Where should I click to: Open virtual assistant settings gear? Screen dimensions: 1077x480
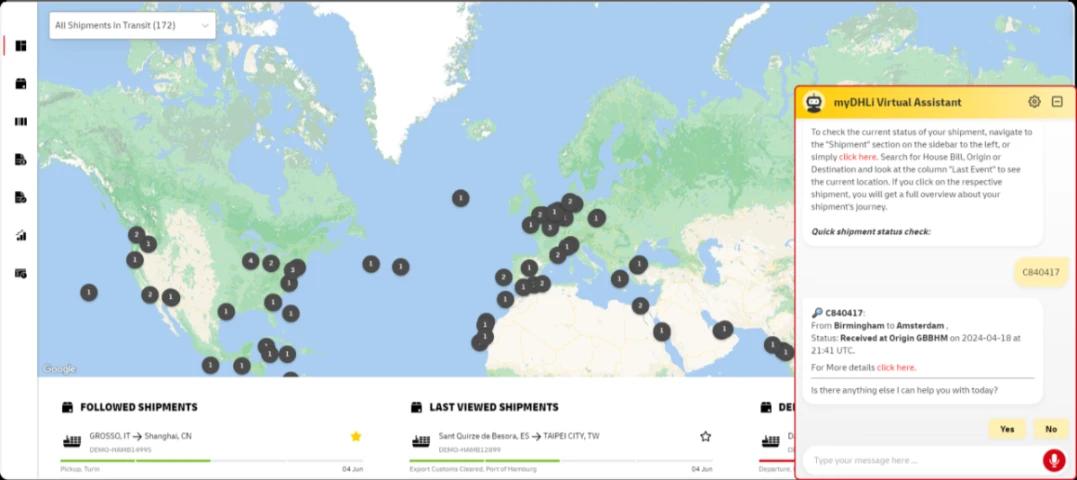(1034, 102)
